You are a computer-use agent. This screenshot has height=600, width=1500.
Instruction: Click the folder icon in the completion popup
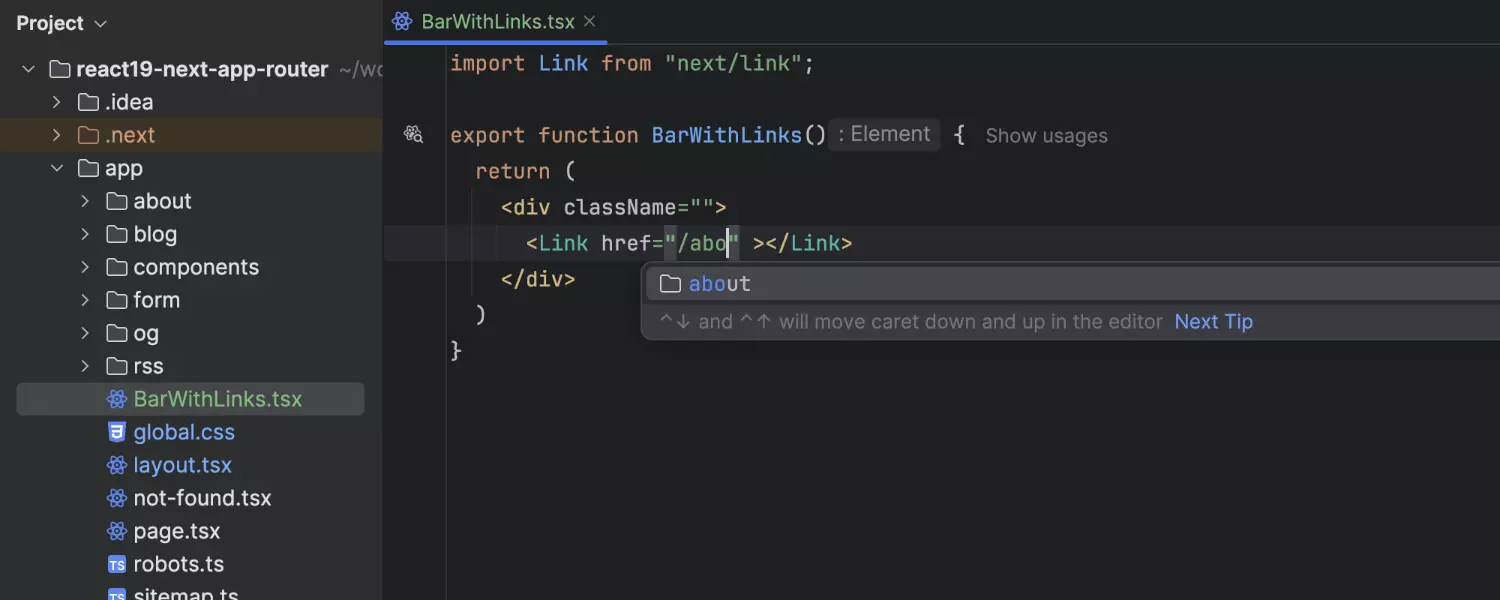670,284
